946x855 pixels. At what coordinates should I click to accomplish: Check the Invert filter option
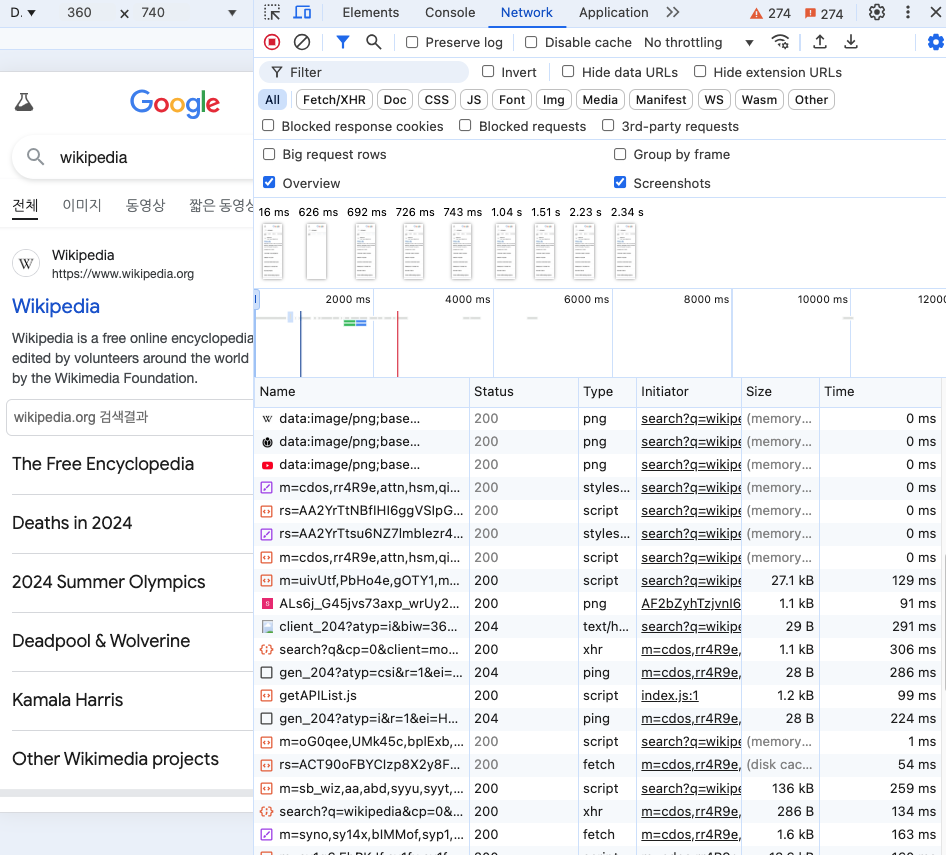(x=487, y=71)
